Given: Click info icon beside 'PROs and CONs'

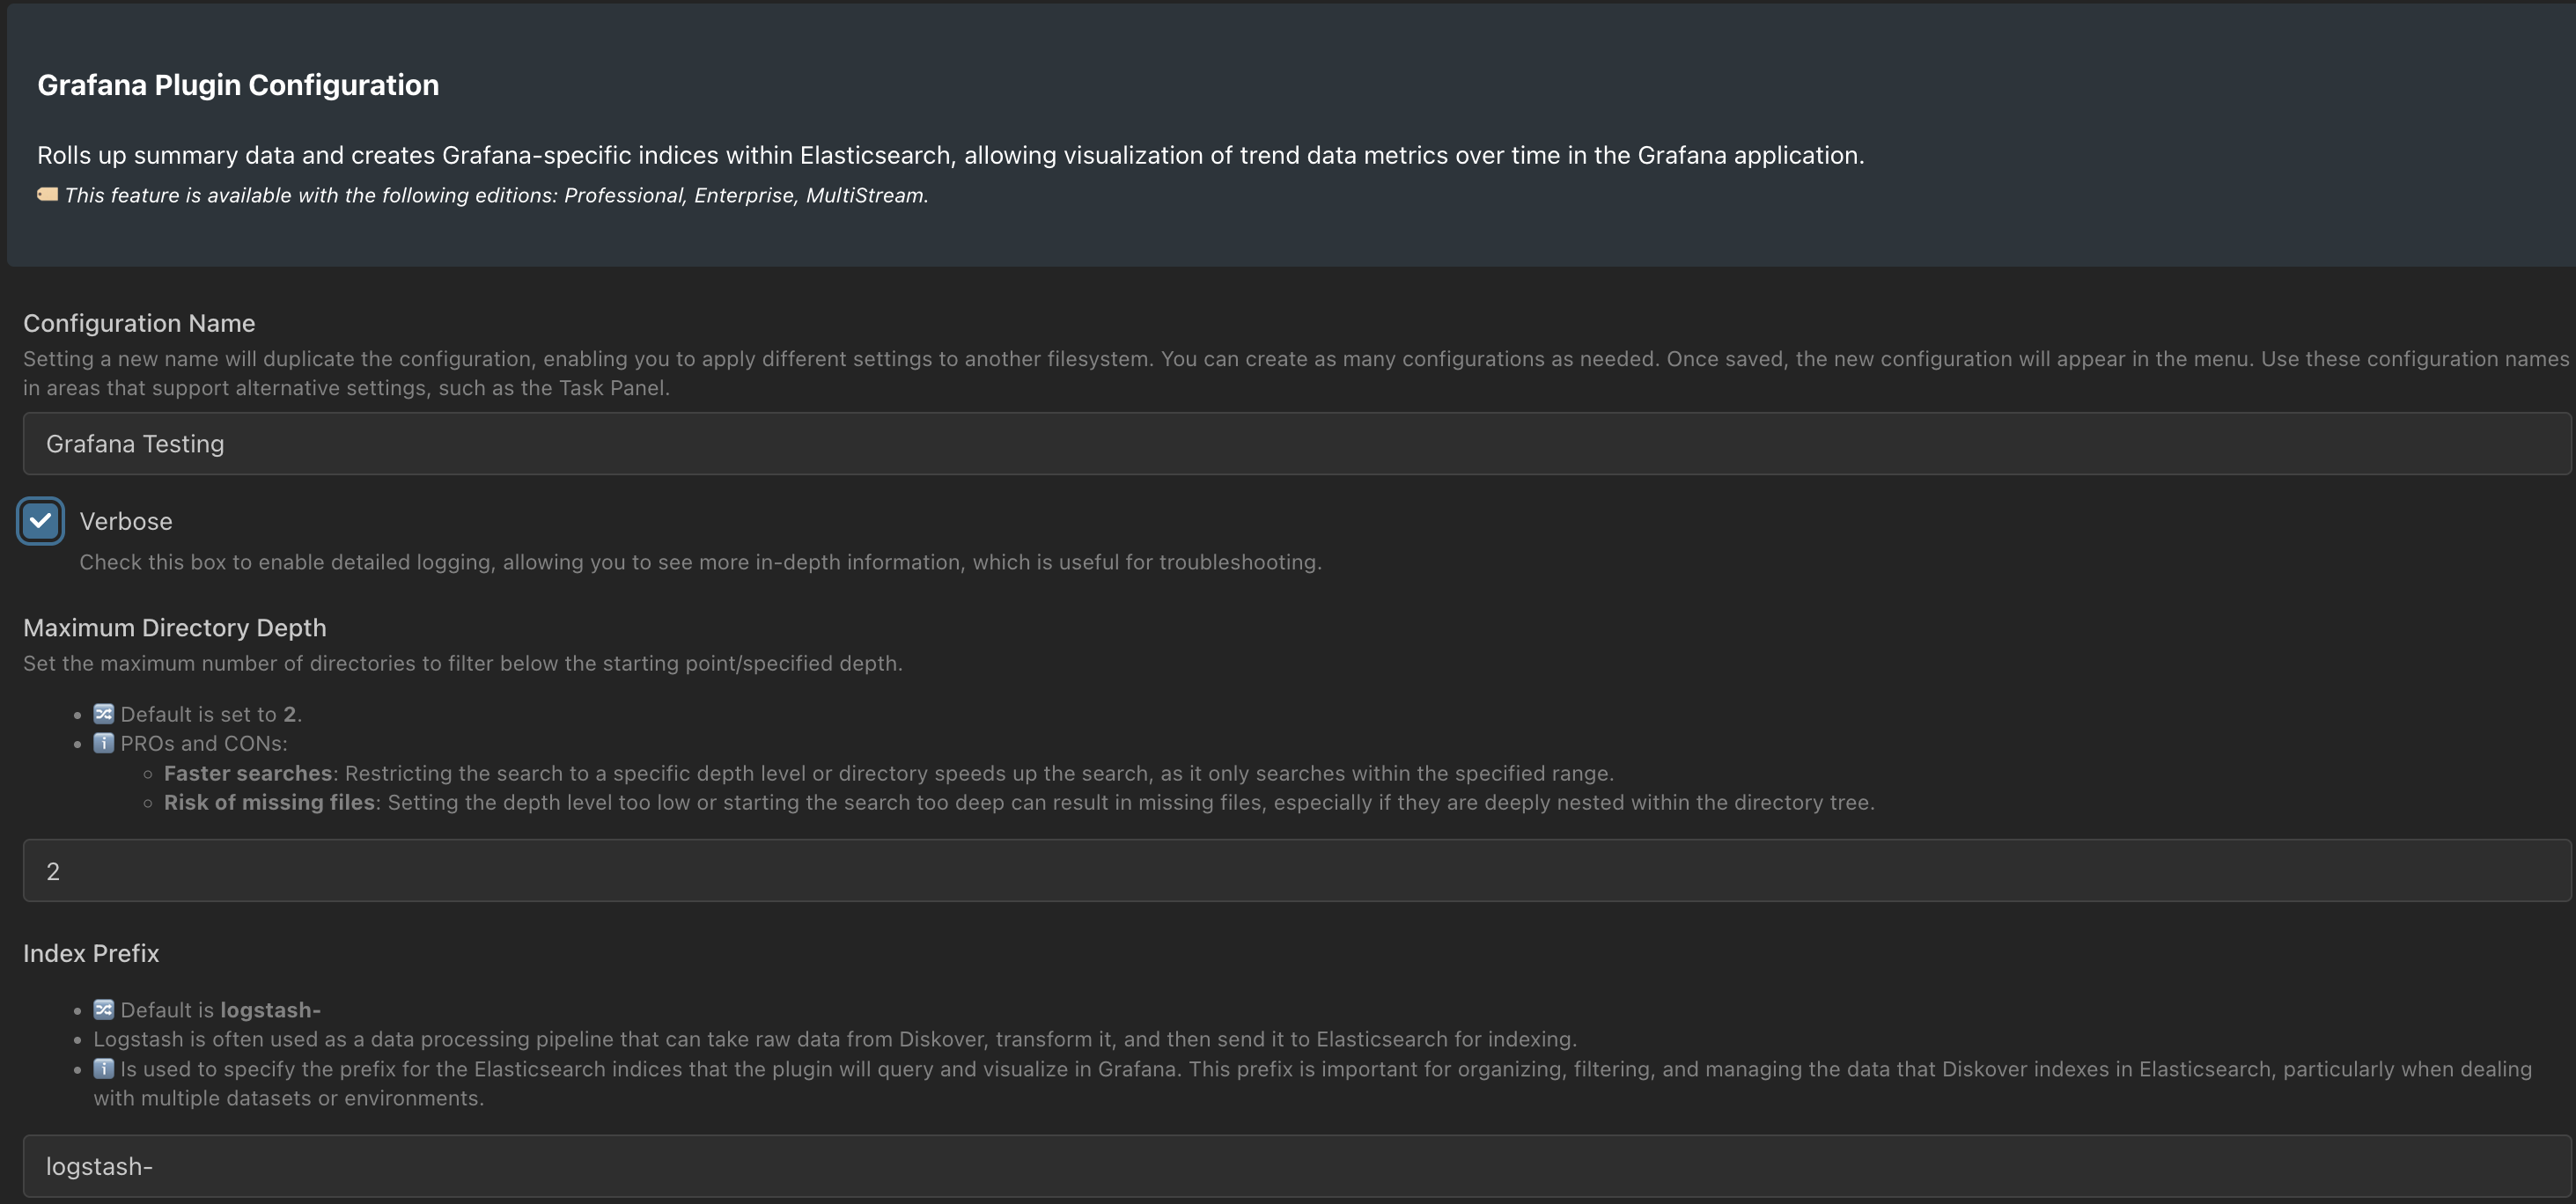Looking at the screenshot, I should coord(104,743).
